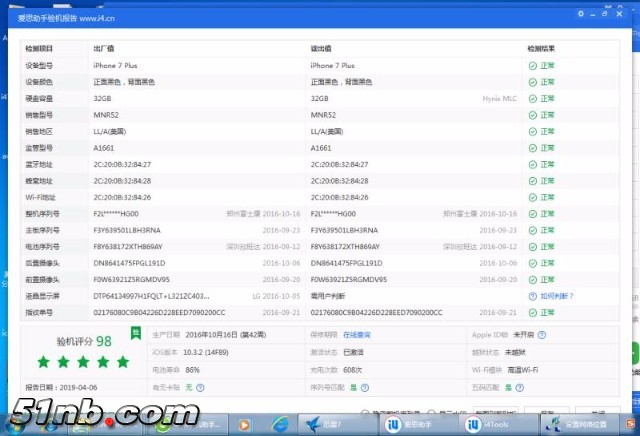This screenshot has width=640, height=436.
Task: Click the 电池寿命 86% value
Action: pyautogui.click(x=193, y=369)
